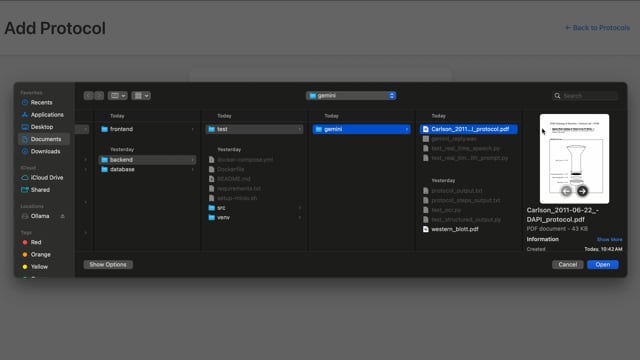Open the gemini folder path popup
The image size is (640, 360).
coord(351,96)
